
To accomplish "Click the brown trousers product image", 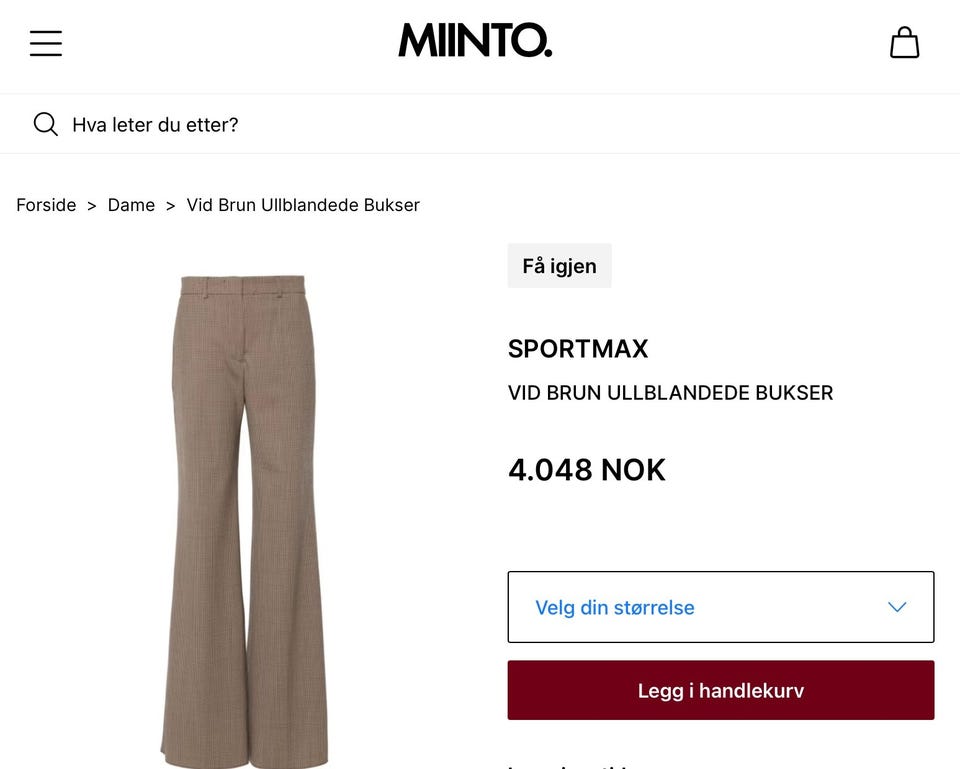I will (244, 520).
